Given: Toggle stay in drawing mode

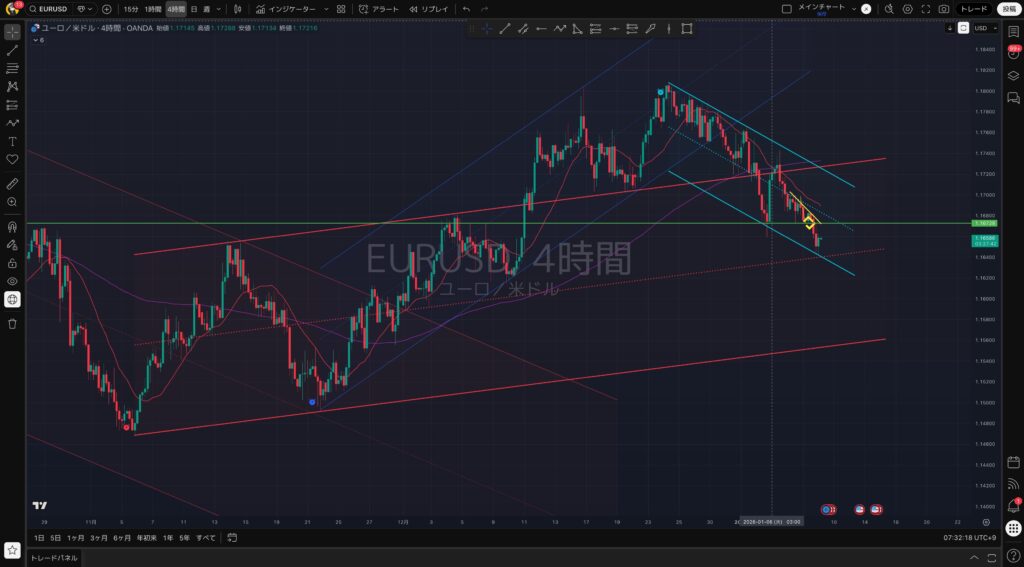Looking at the screenshot, I should click(12, 245).
